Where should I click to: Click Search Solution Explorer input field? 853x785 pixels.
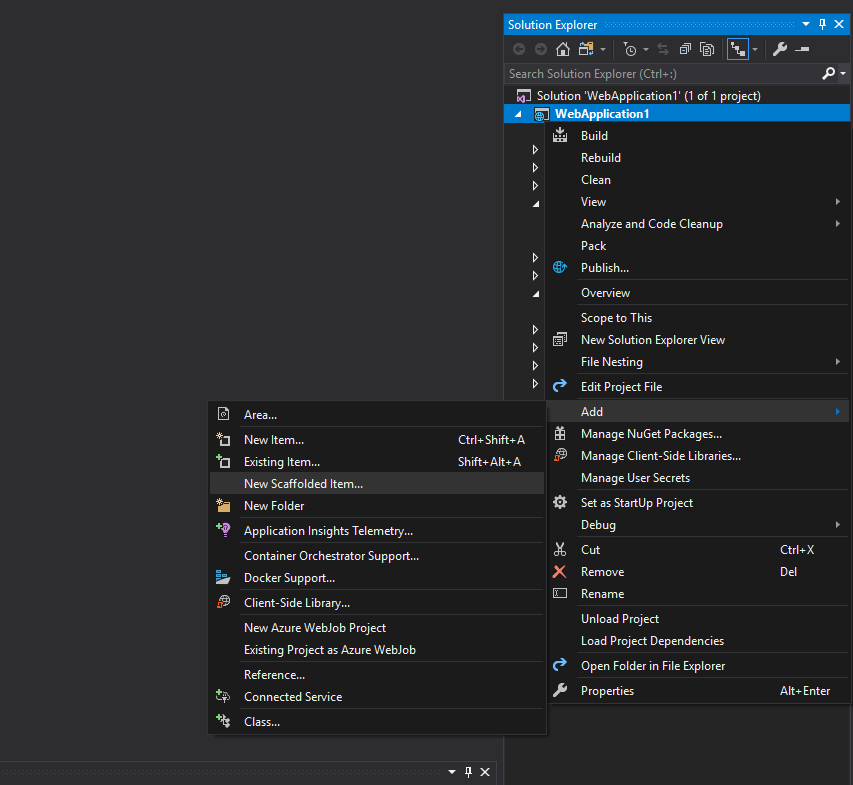663,73
